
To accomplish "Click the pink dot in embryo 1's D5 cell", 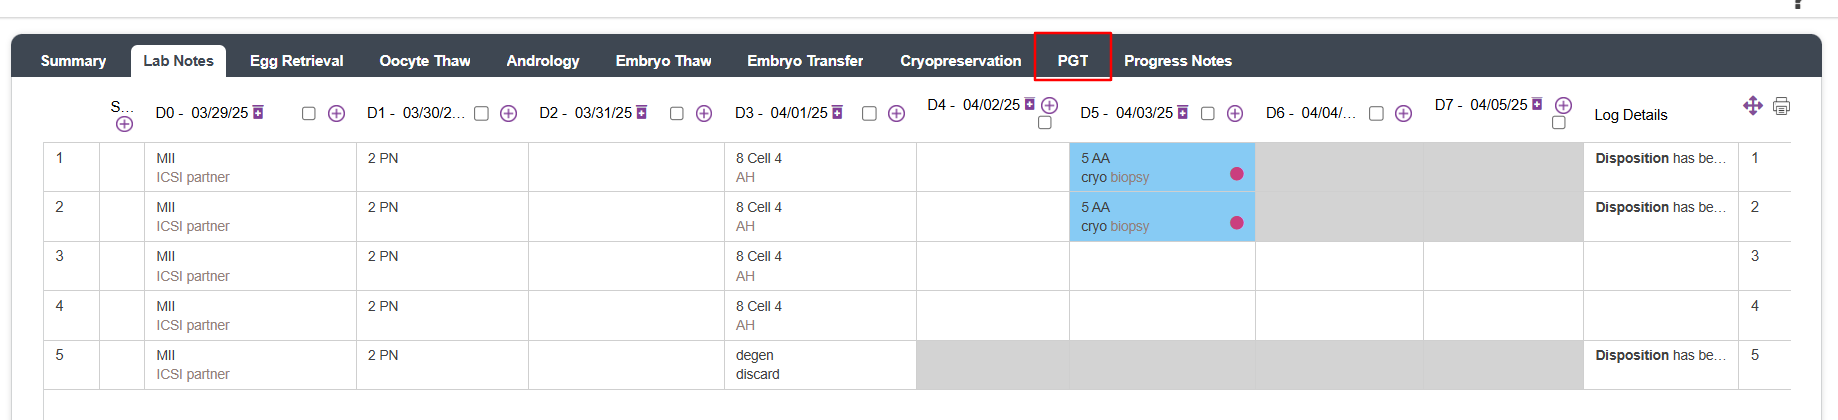I will tap(1237, 174).
